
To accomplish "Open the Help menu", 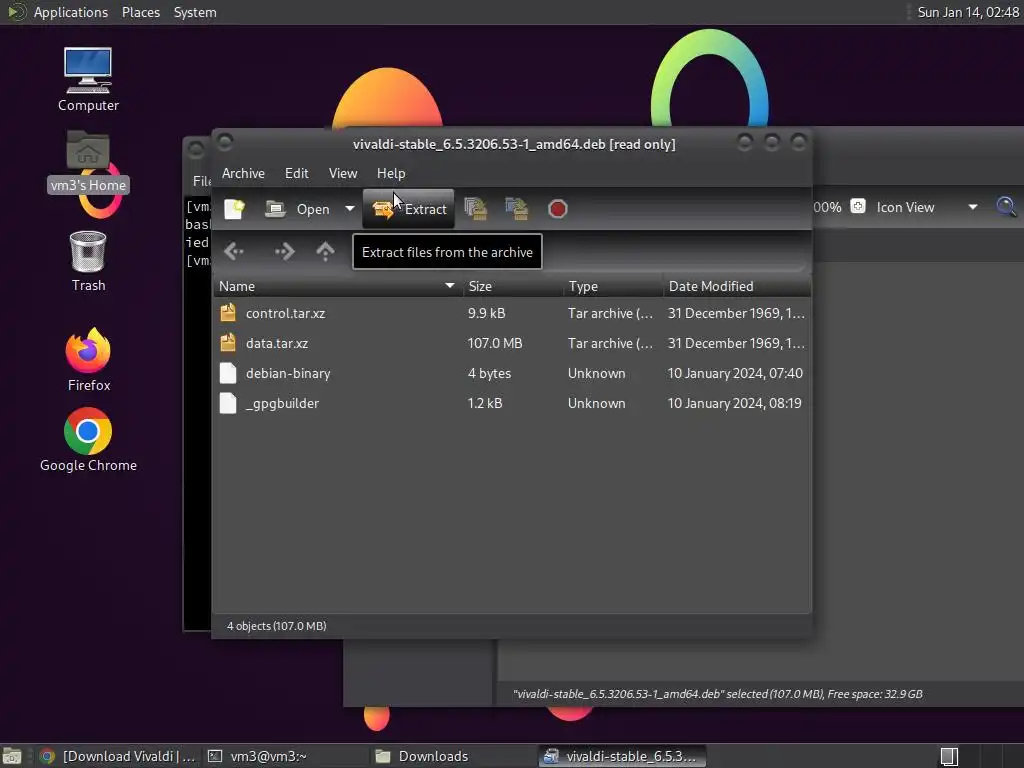I will pos(391,173).
